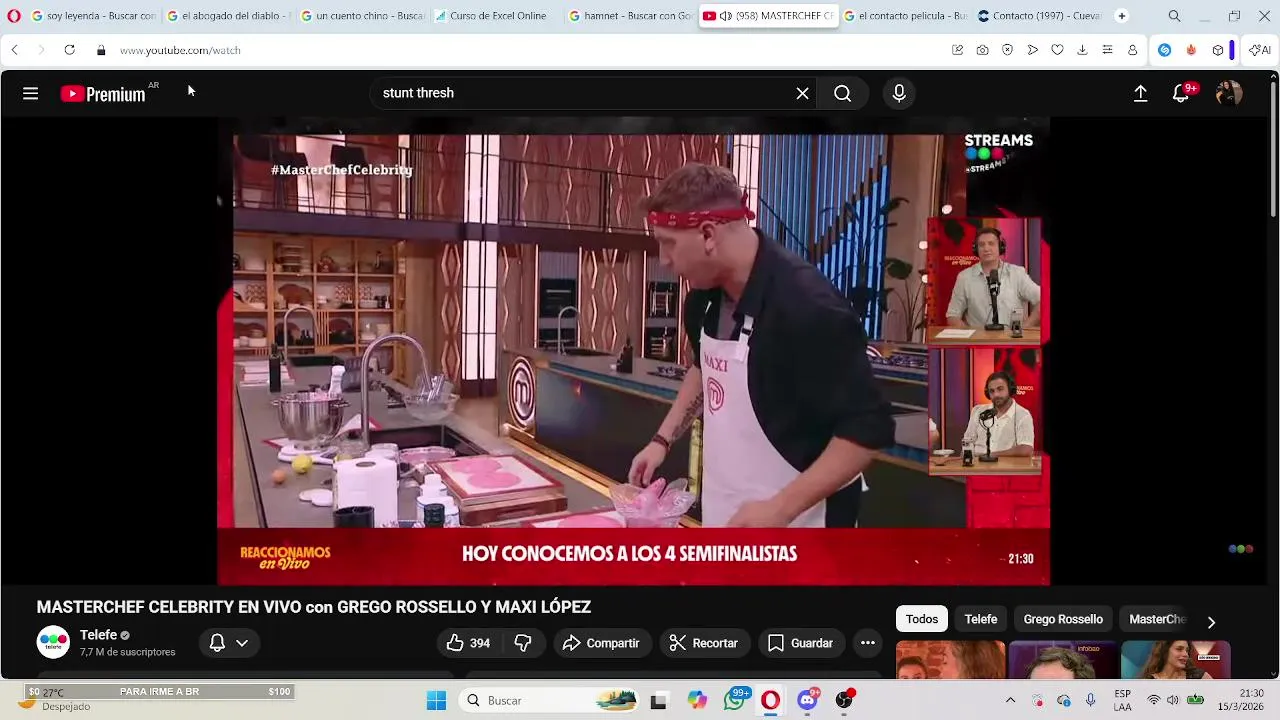This screenshot has width=1280, height=720.
Task: Open the upload/create video icon
Action: [1140, 93]
